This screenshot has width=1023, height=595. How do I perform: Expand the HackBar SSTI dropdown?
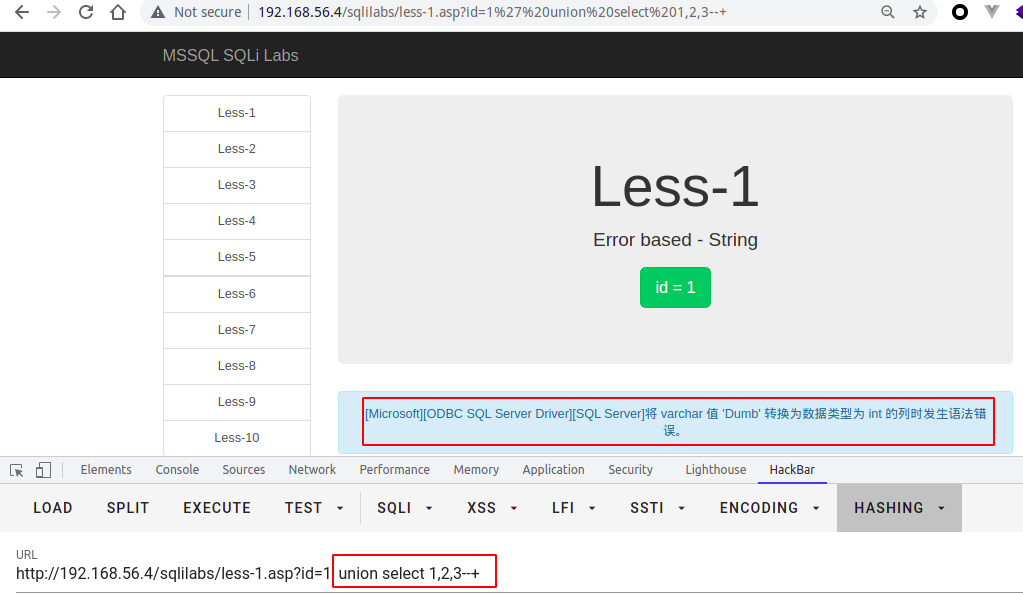[x=657, y=508]
